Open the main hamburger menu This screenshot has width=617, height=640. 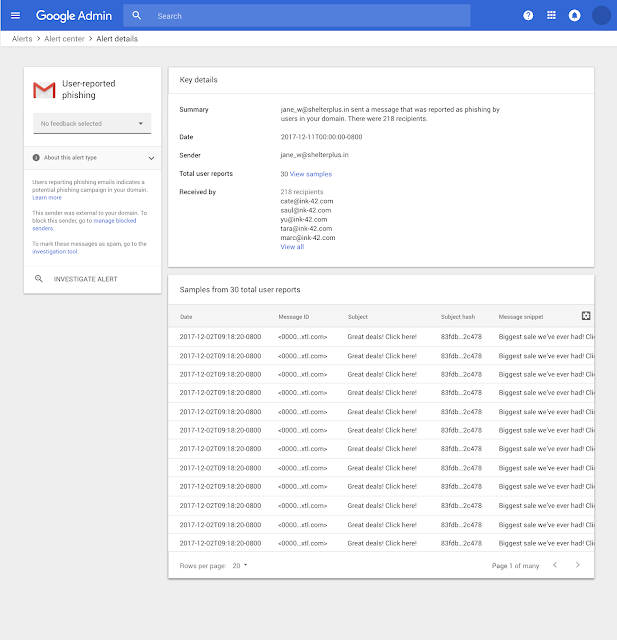tap(15, 16)
